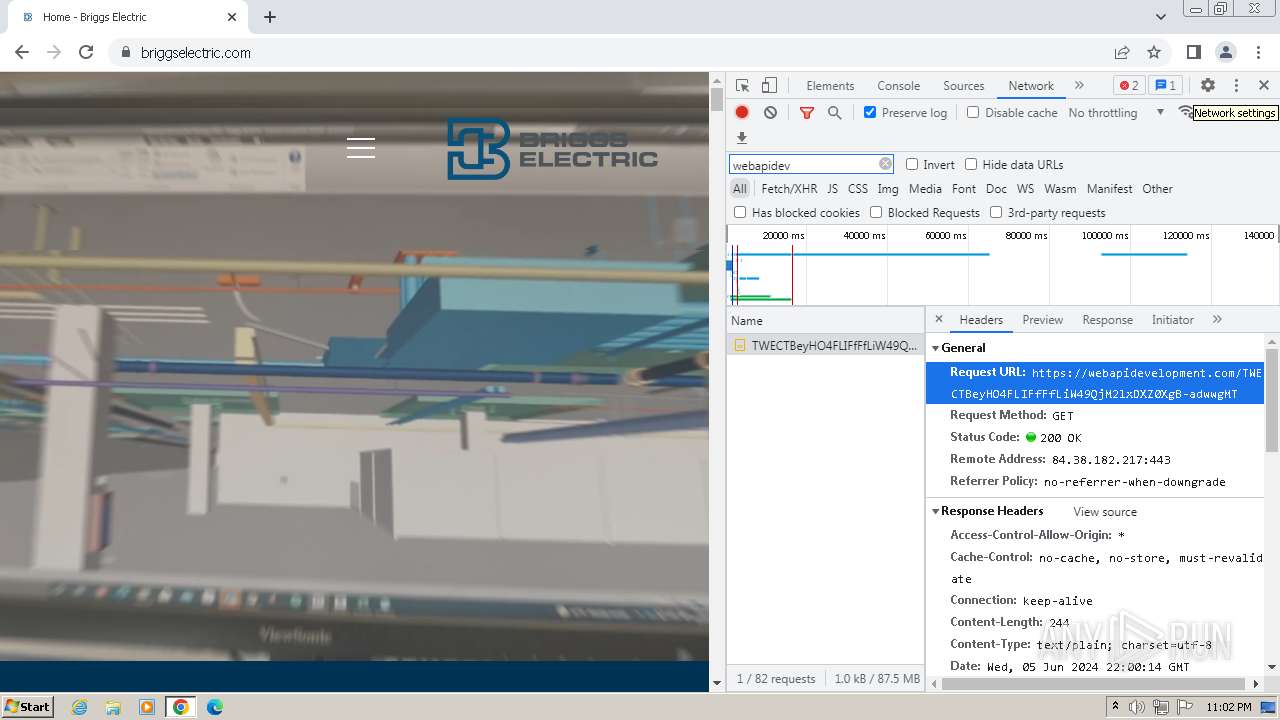
Task: Bookmark this page with the star
Action: click(1154, 52)
